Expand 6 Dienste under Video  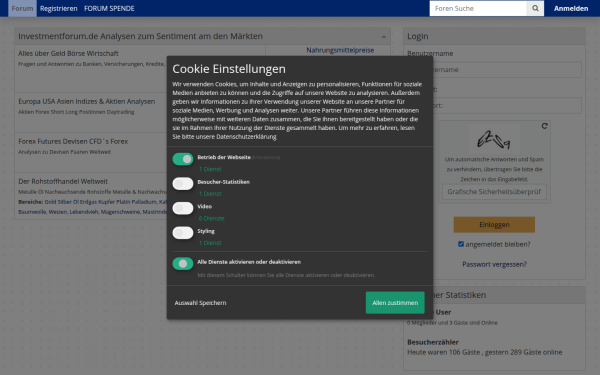point(212,218)
